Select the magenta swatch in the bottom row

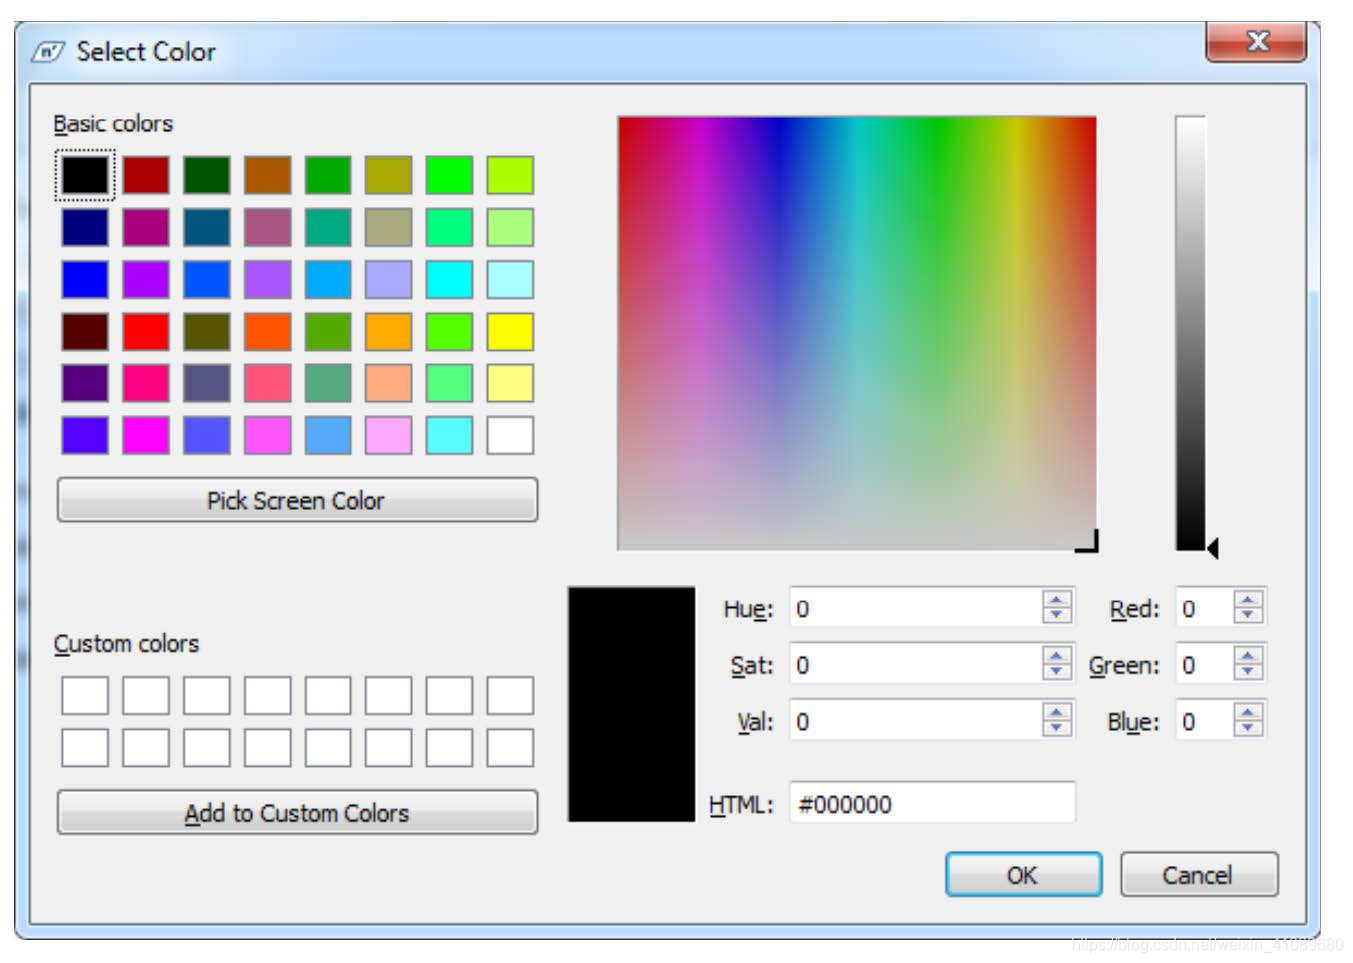pos(145,434)
